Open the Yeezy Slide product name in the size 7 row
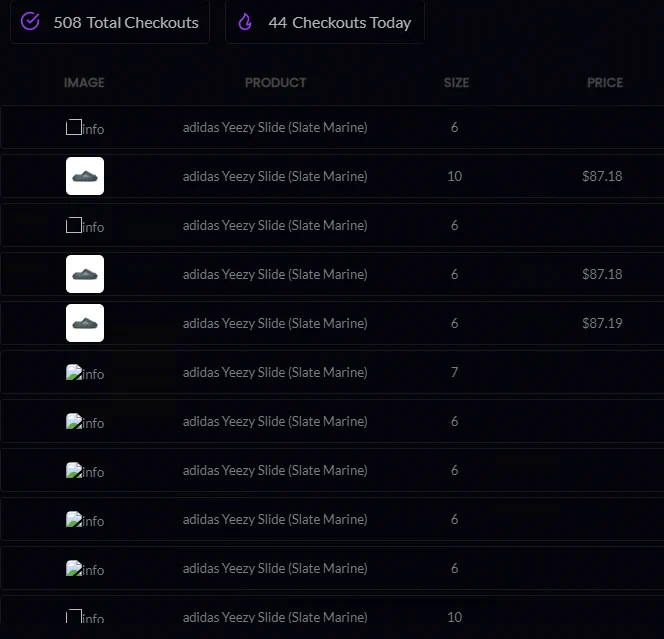 pyautogui.click(x=275, y=372)
